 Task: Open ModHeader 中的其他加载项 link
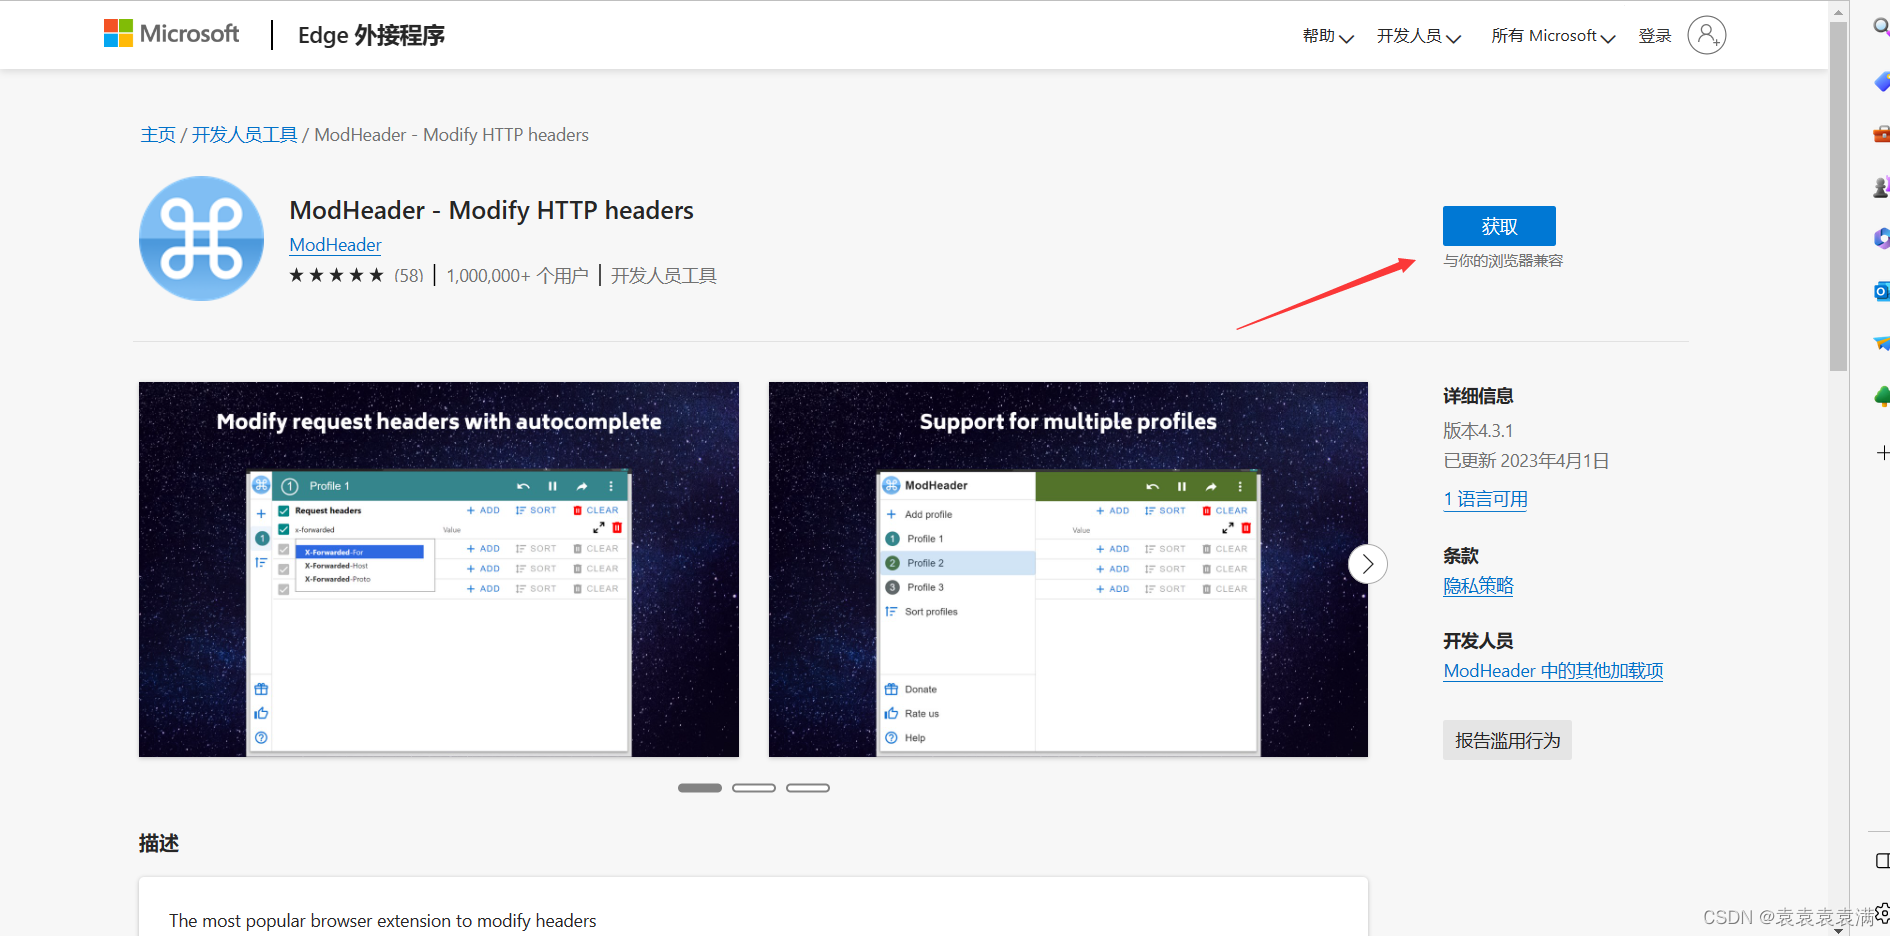coord(1553,671)
